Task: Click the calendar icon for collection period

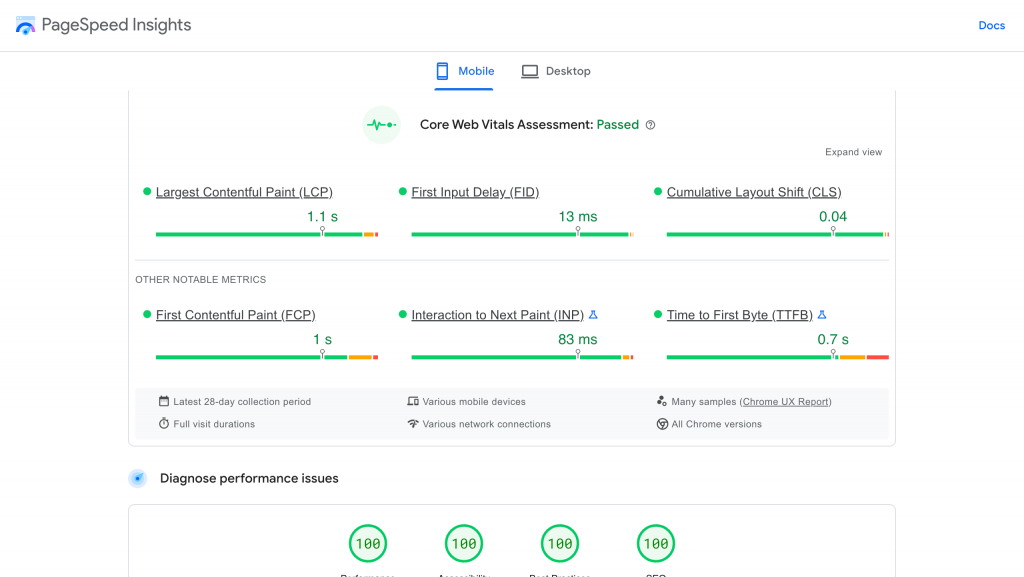Action: tap(164, 401)
